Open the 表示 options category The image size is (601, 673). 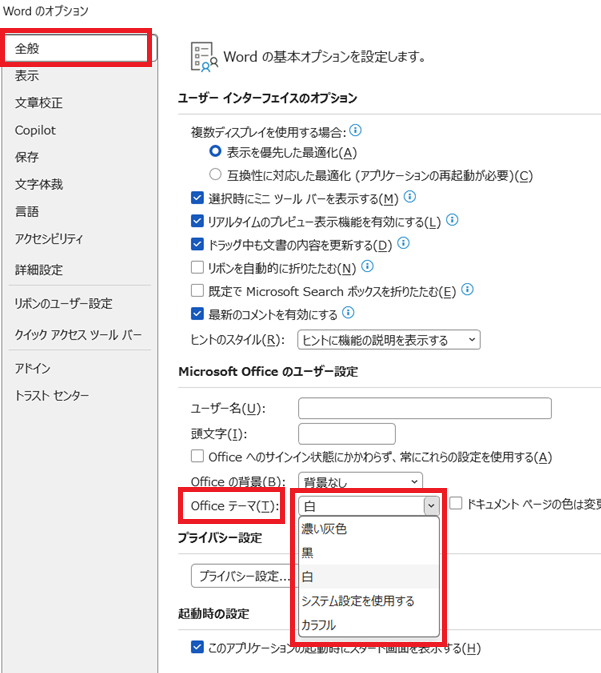pos(27,76)
